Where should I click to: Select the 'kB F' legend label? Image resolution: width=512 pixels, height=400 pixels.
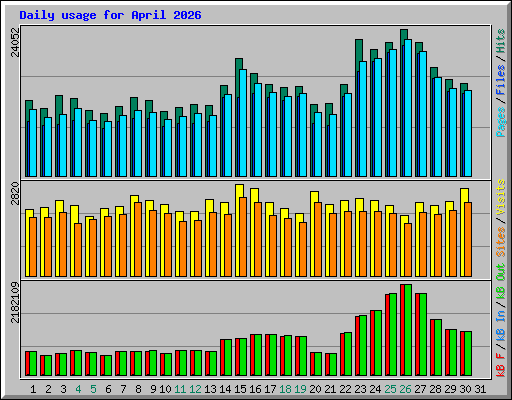click(501, 364)
